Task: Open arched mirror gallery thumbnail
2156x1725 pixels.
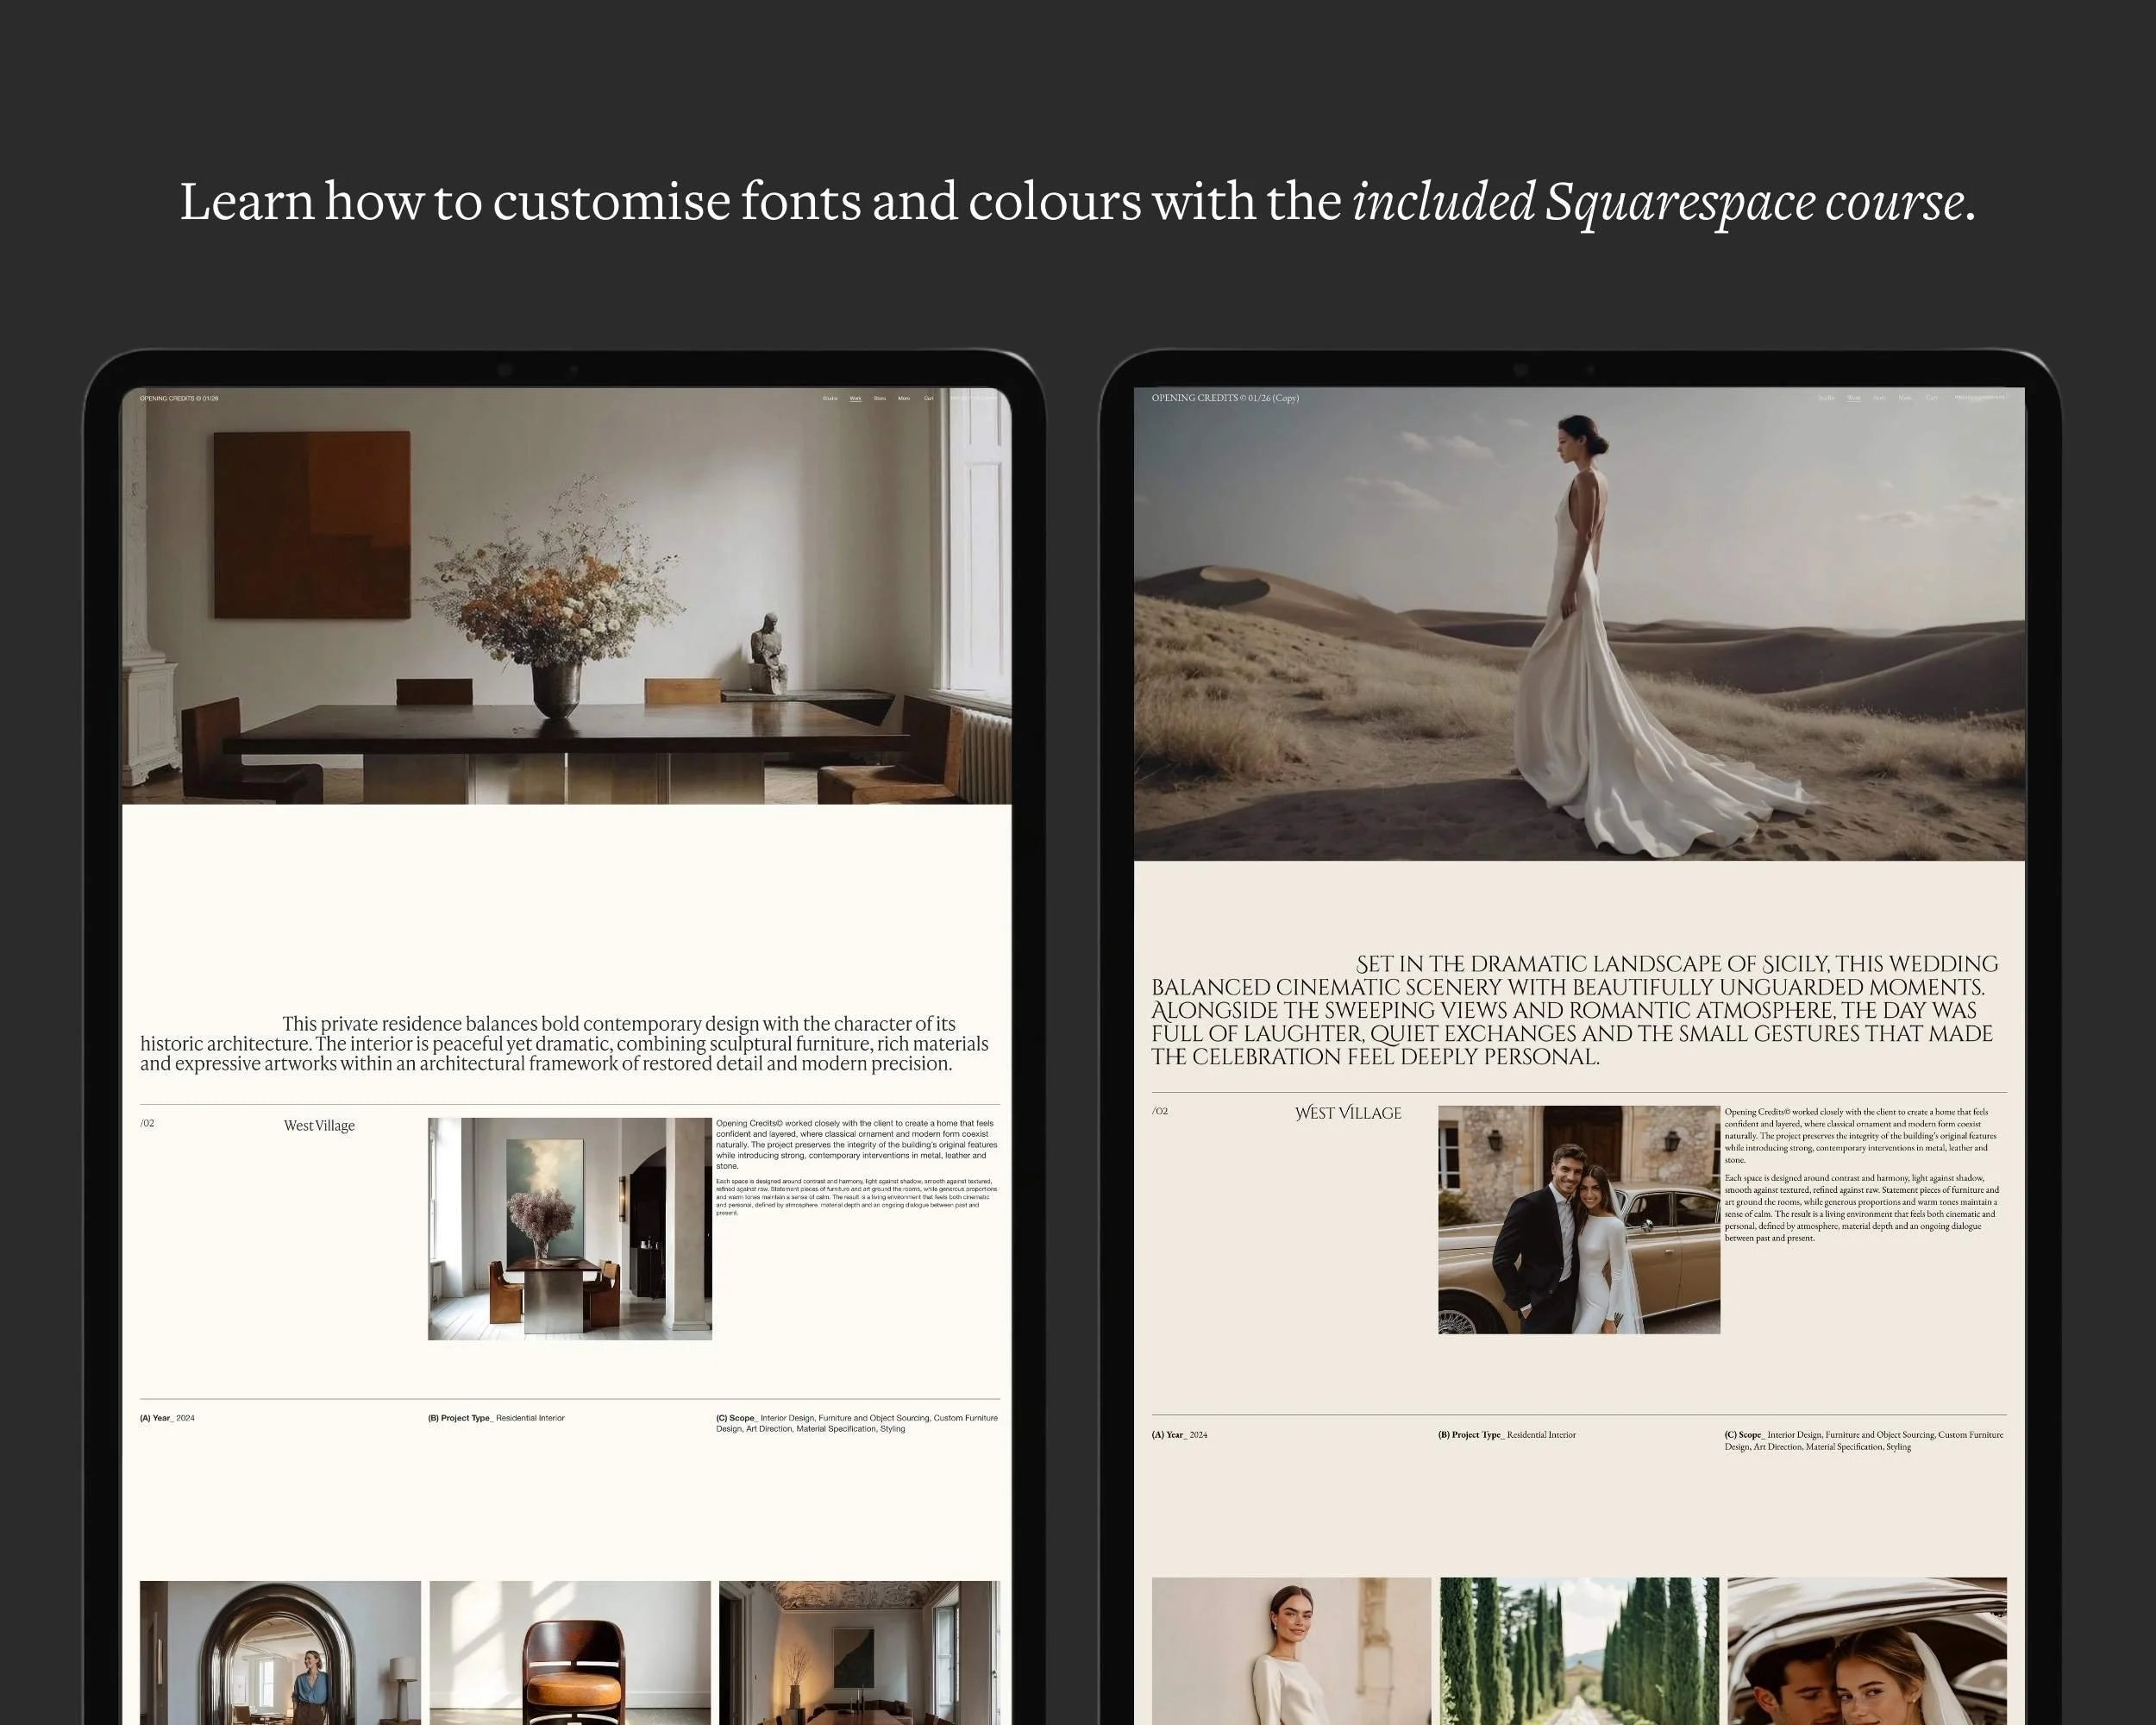Action: coord(280,1652)
